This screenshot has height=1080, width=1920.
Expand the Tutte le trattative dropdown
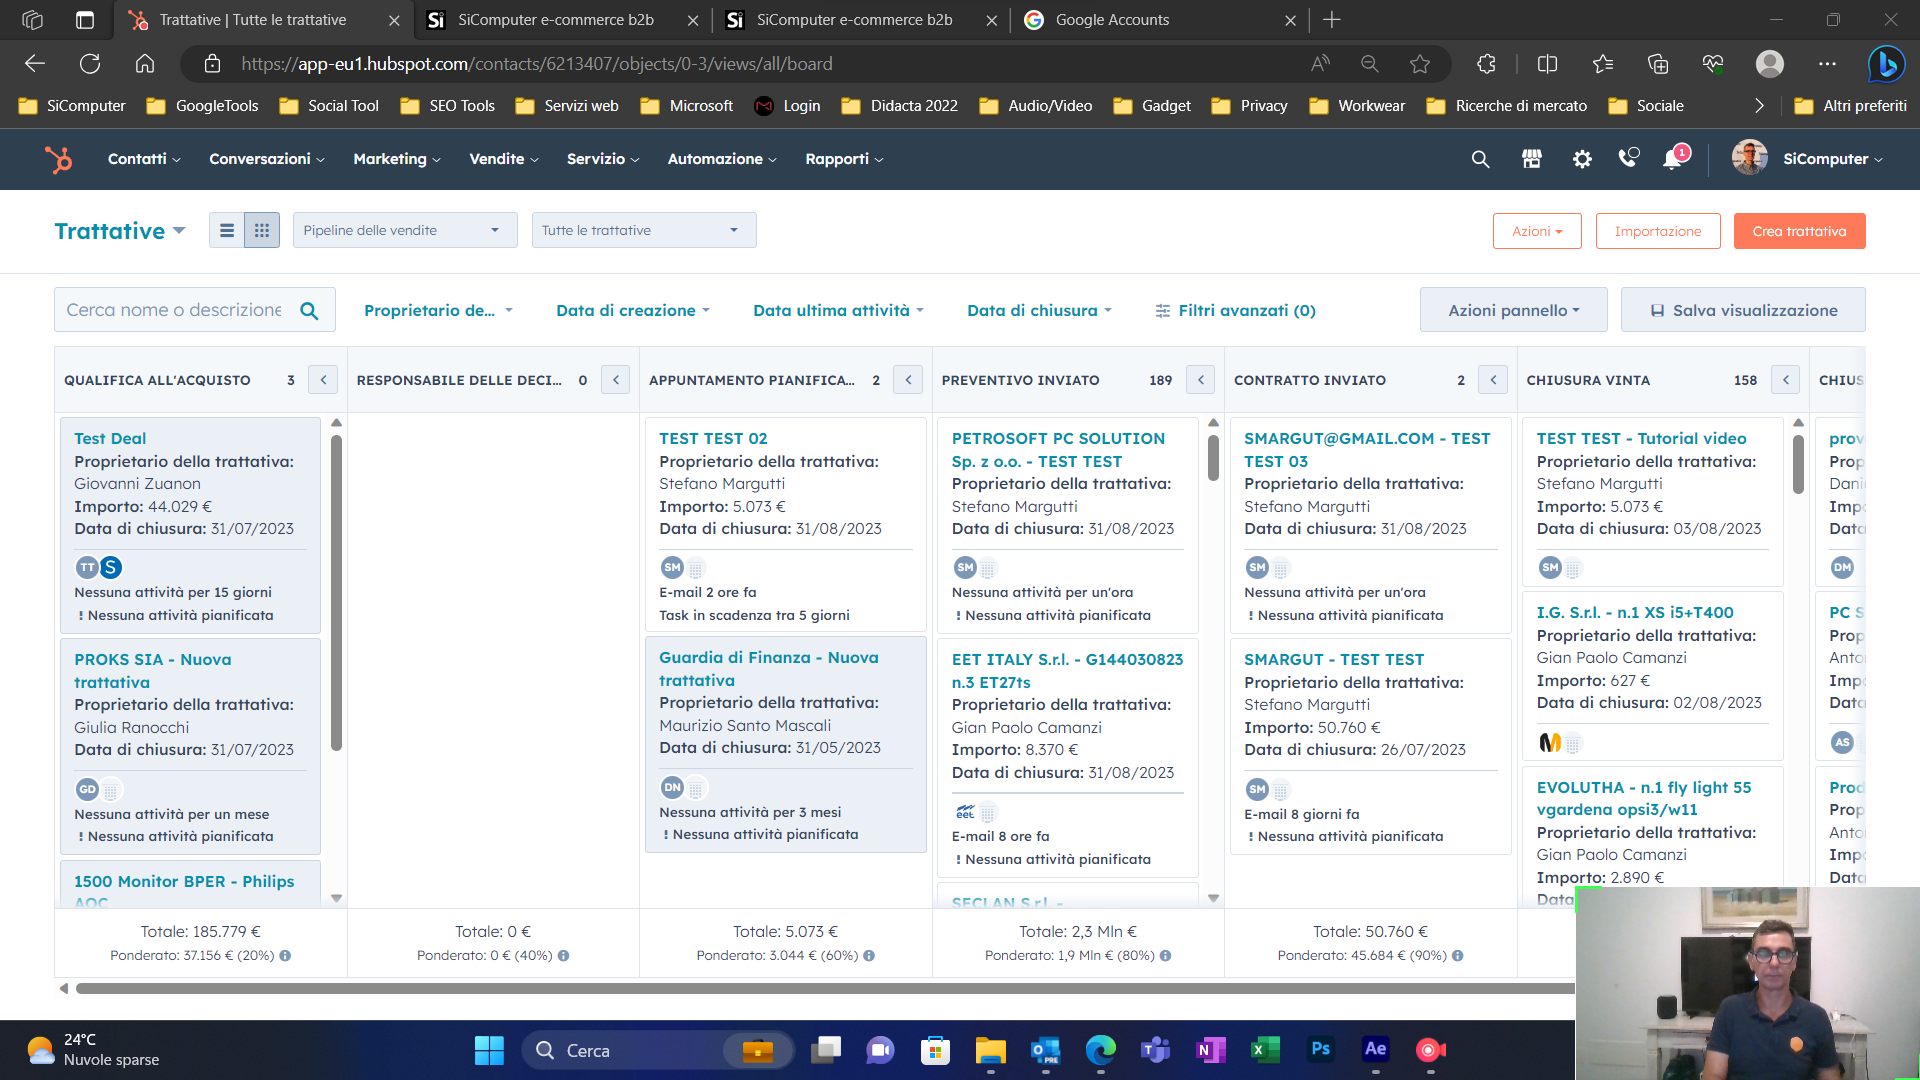point(643,231)
